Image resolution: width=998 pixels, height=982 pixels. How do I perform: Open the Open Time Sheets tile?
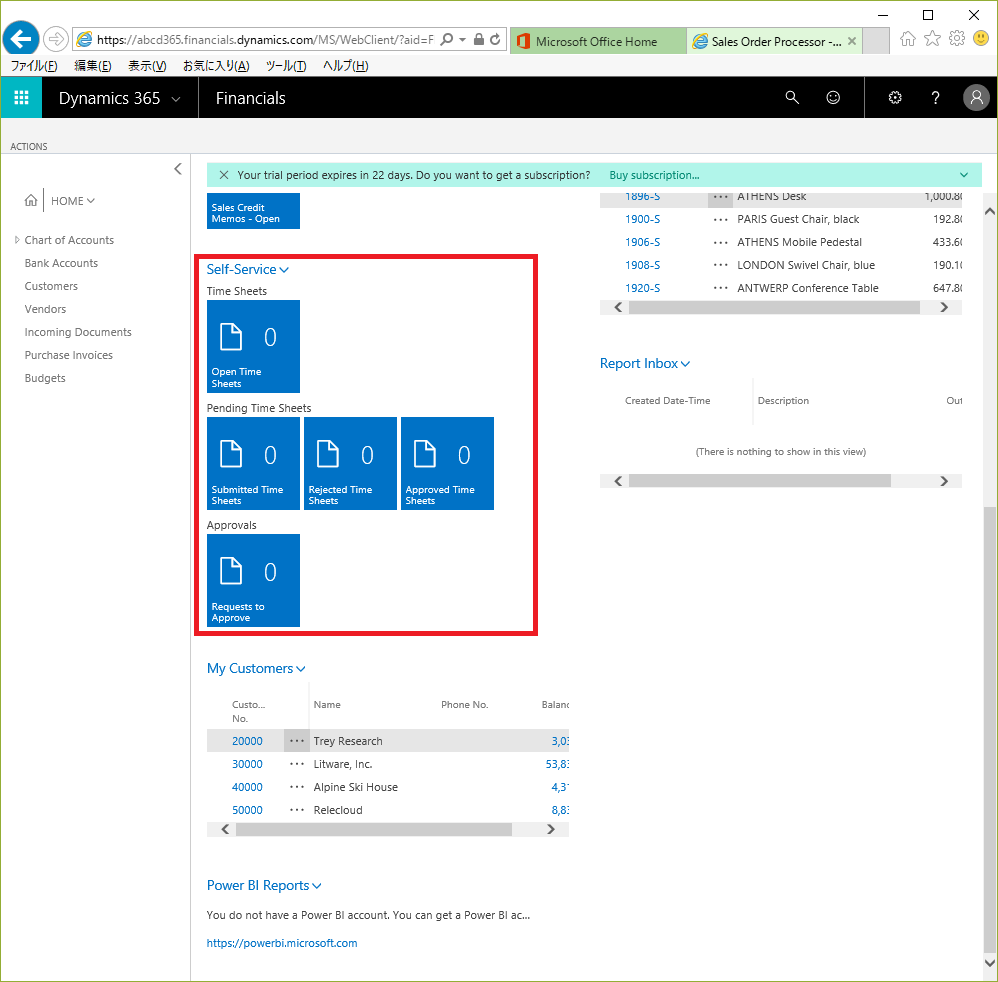point(253,346)
